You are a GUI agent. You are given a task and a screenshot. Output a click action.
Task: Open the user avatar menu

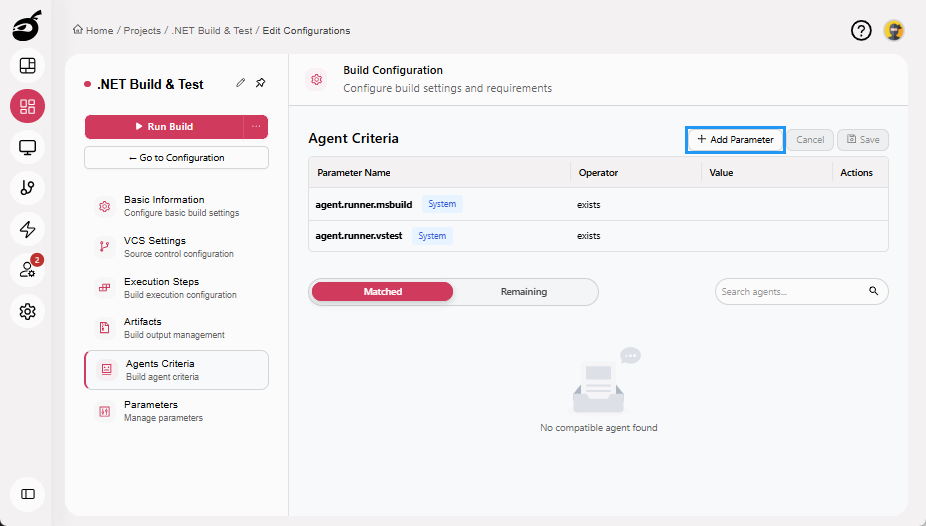(894, 30)
